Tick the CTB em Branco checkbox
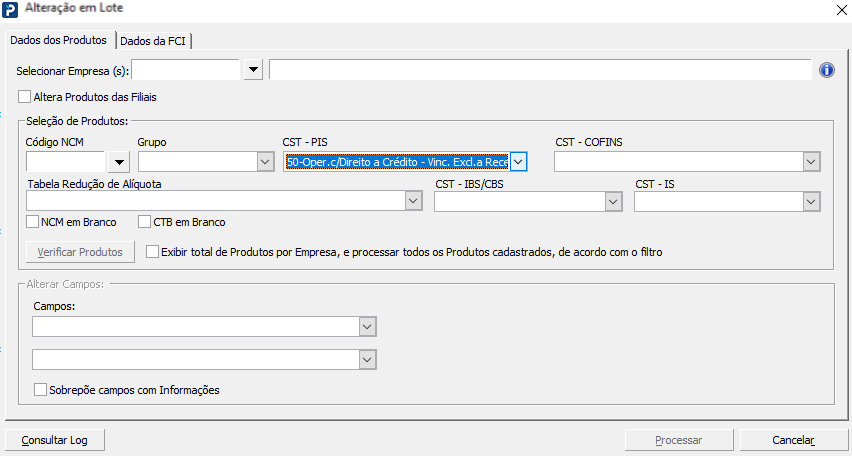 (x=144, y=222)
